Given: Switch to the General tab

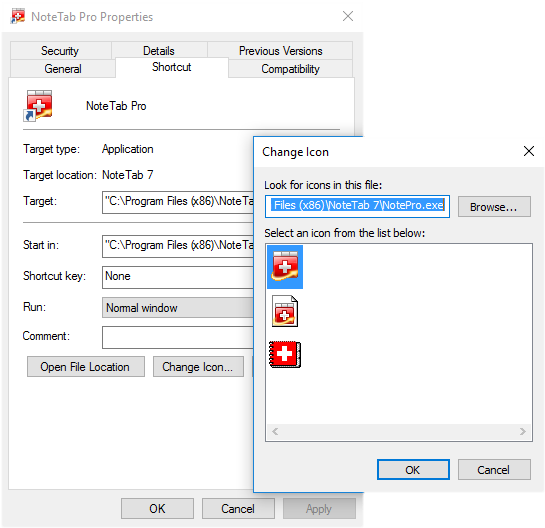Looking at the screenshot, I should tap(63, 68).
